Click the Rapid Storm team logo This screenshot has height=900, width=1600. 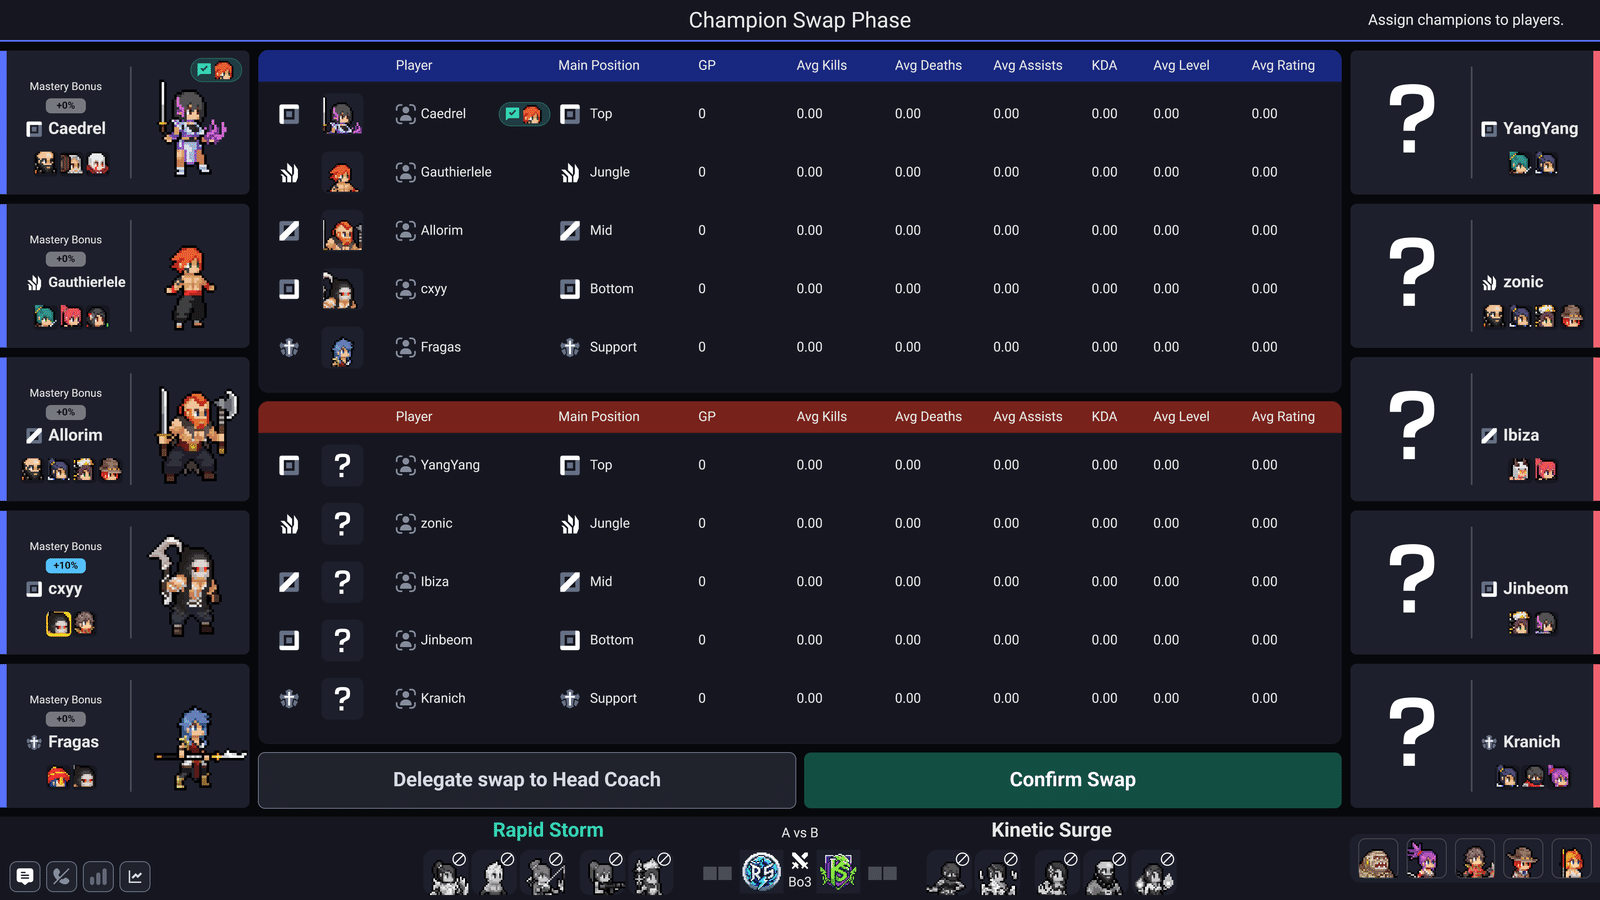click(x=761, y=872)
